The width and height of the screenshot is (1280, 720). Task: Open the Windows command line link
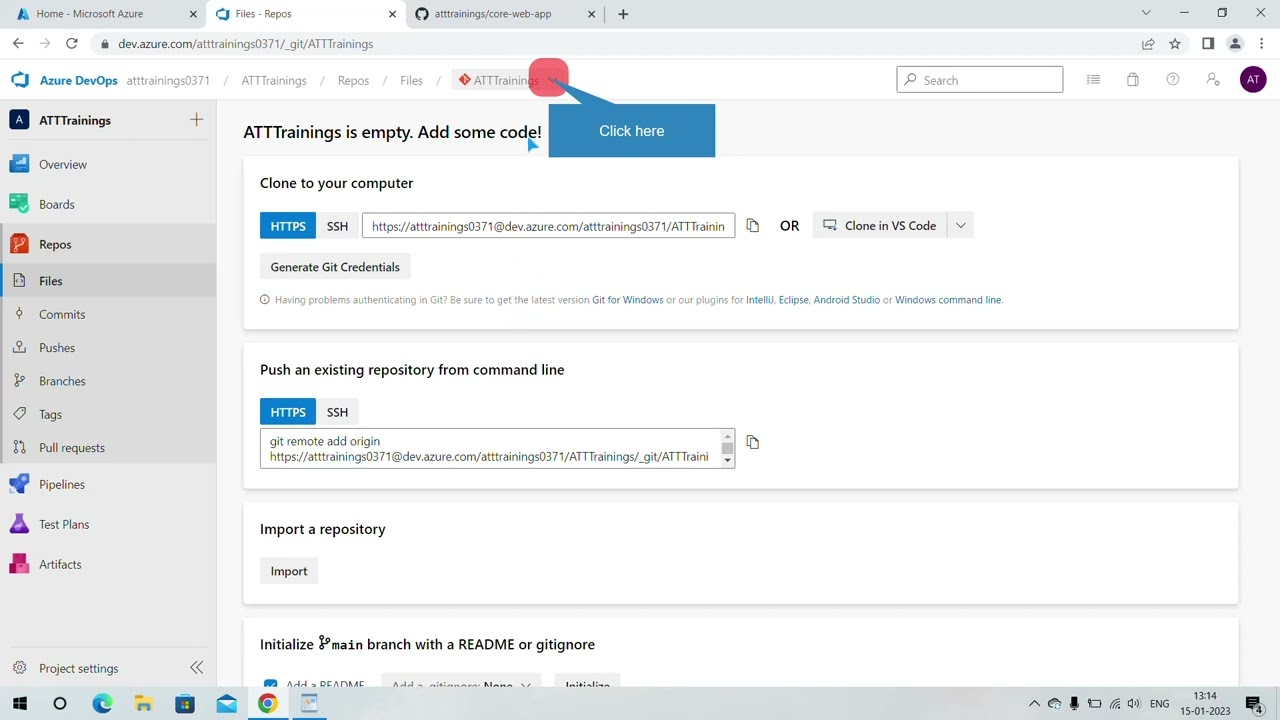948,300
